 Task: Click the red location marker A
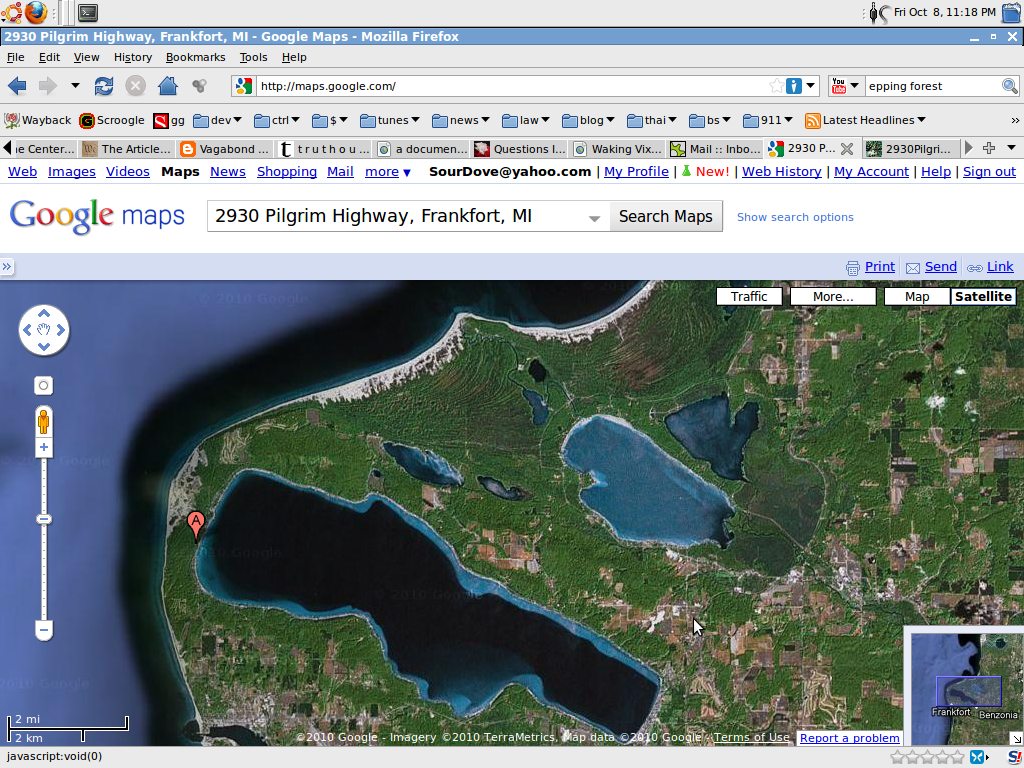tap(196, 523)
